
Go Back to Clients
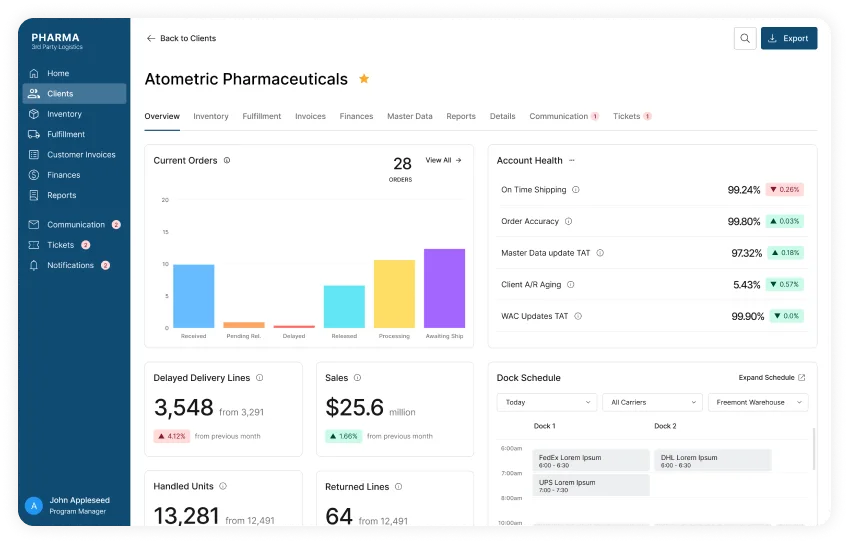point(181,38)
